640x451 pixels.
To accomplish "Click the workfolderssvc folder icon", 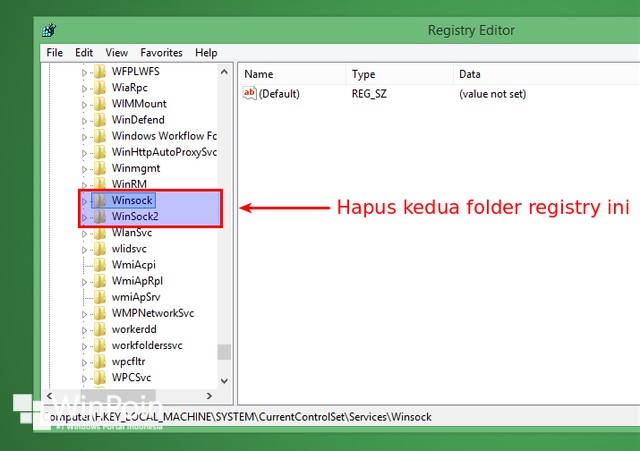I will (100, 345).
